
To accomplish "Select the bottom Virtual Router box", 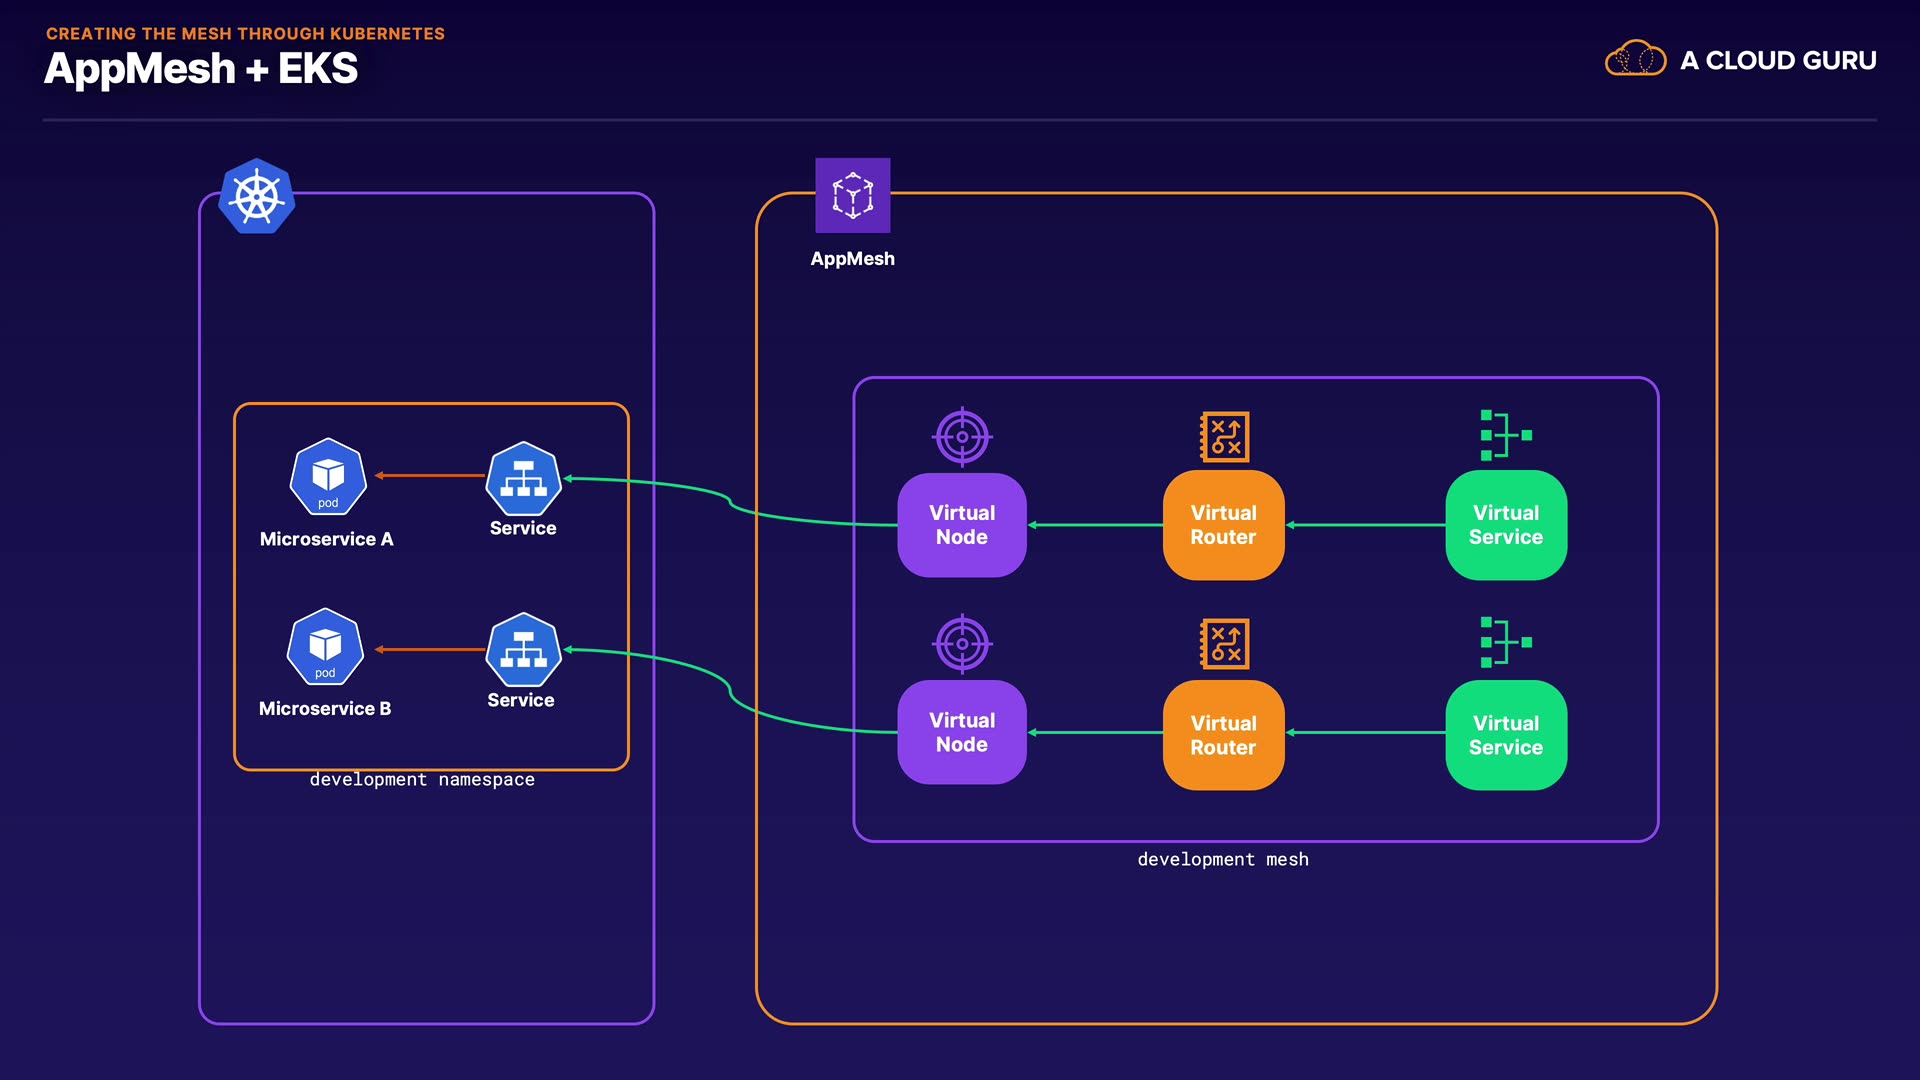I will pyautogui.click(x=1223, y=735).
